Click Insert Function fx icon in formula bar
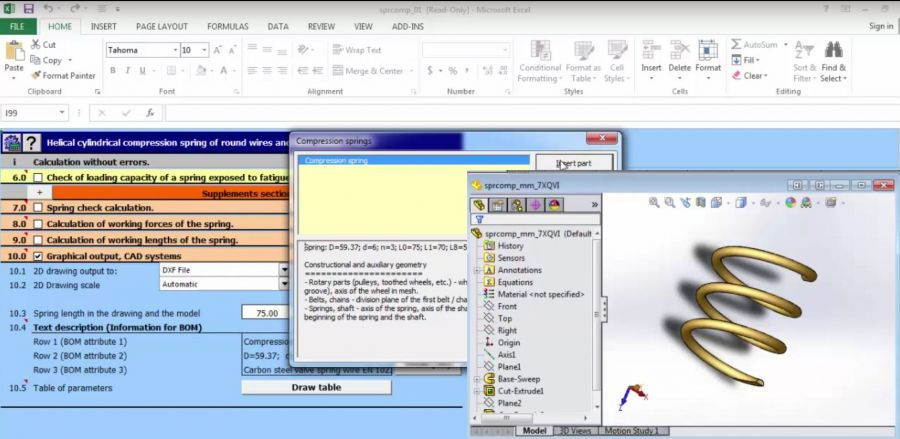The width and height of the screenshot is (900, 439). [150, 113]
